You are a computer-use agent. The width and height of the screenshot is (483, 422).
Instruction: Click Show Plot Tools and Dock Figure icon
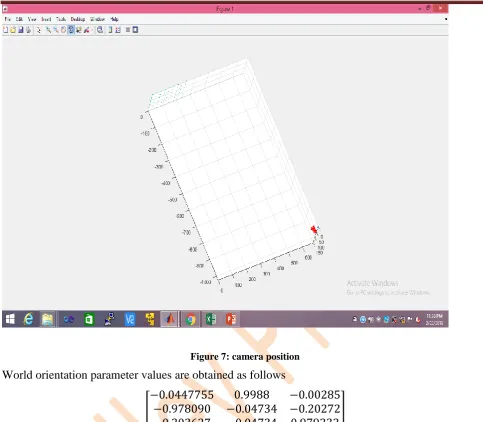coord(135,30)
